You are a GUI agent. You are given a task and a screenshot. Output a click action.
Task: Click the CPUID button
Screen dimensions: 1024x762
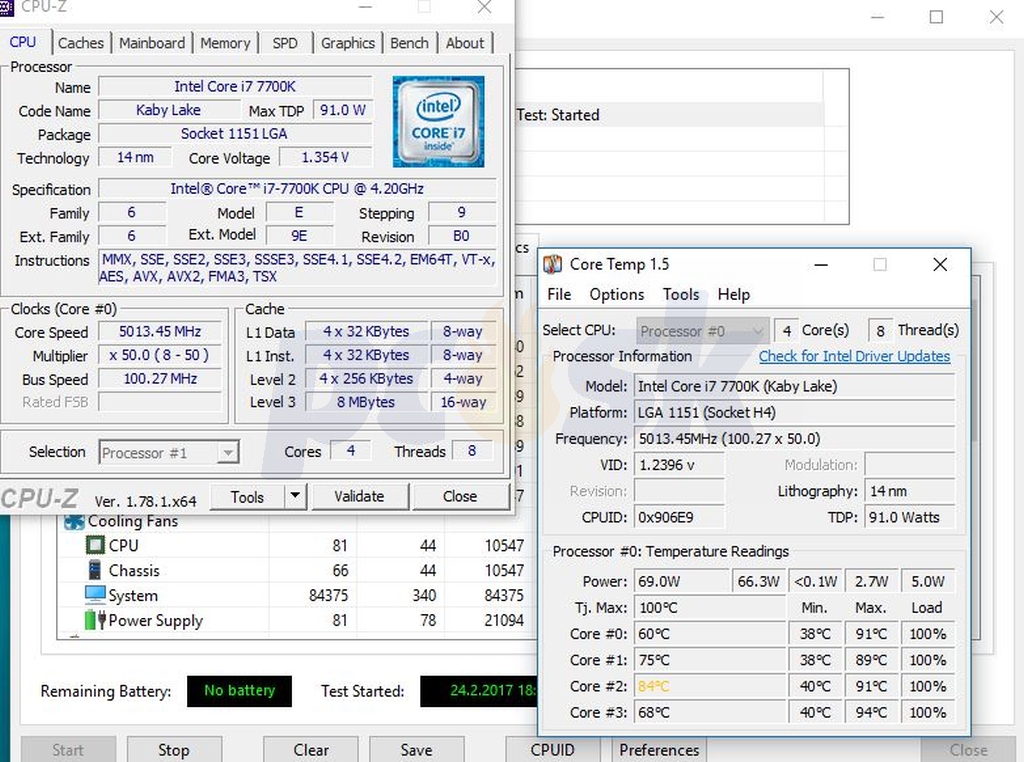click(552, 750)
